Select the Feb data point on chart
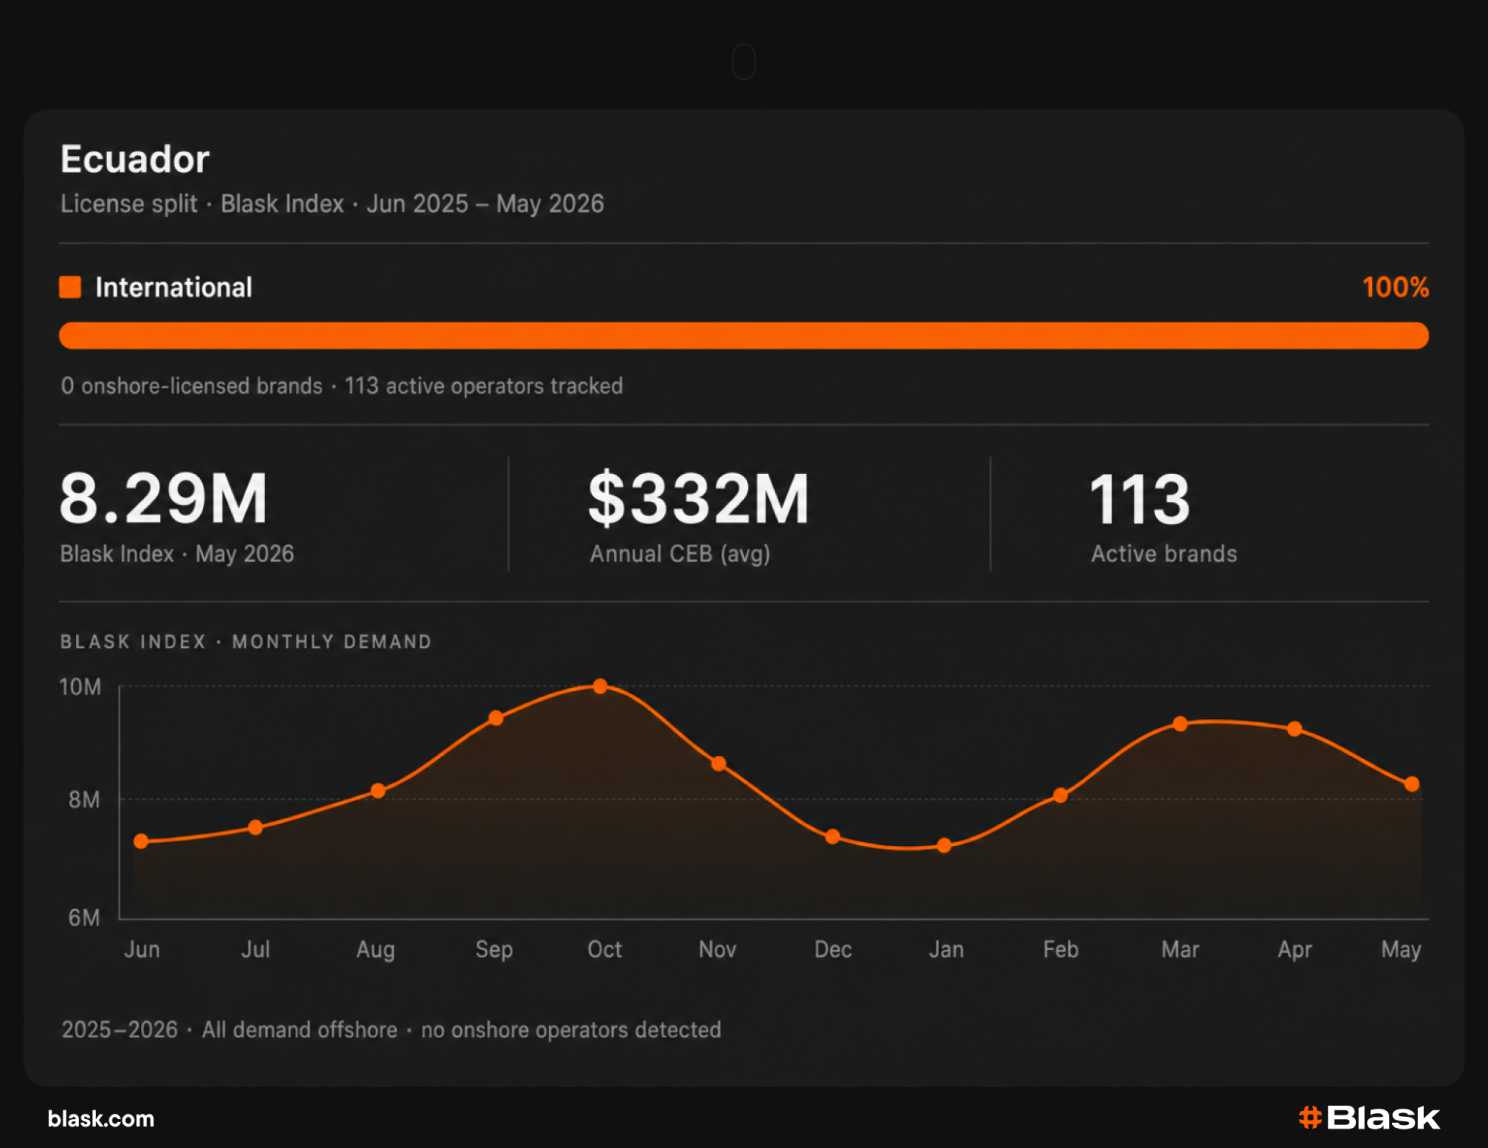 1060,796
